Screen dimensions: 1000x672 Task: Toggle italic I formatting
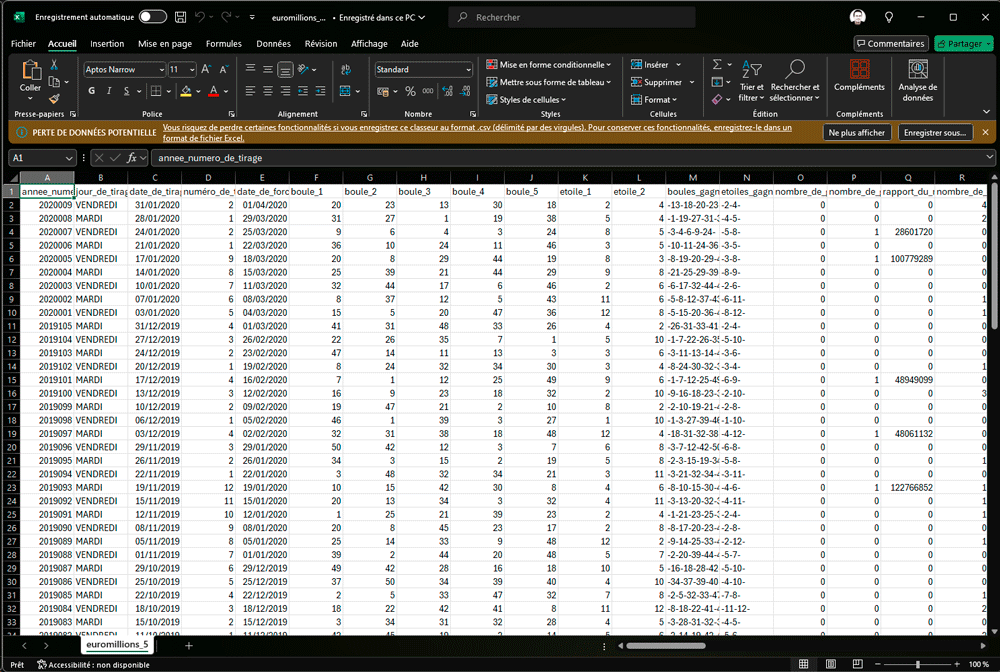click(x=109, y=91)
